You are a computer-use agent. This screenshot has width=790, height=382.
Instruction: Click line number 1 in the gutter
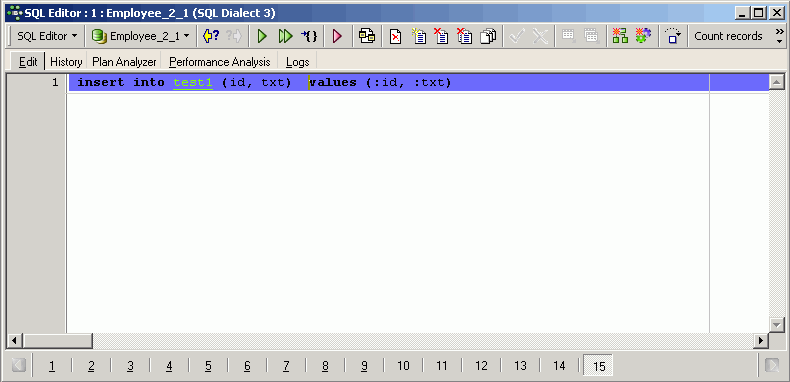55,83
